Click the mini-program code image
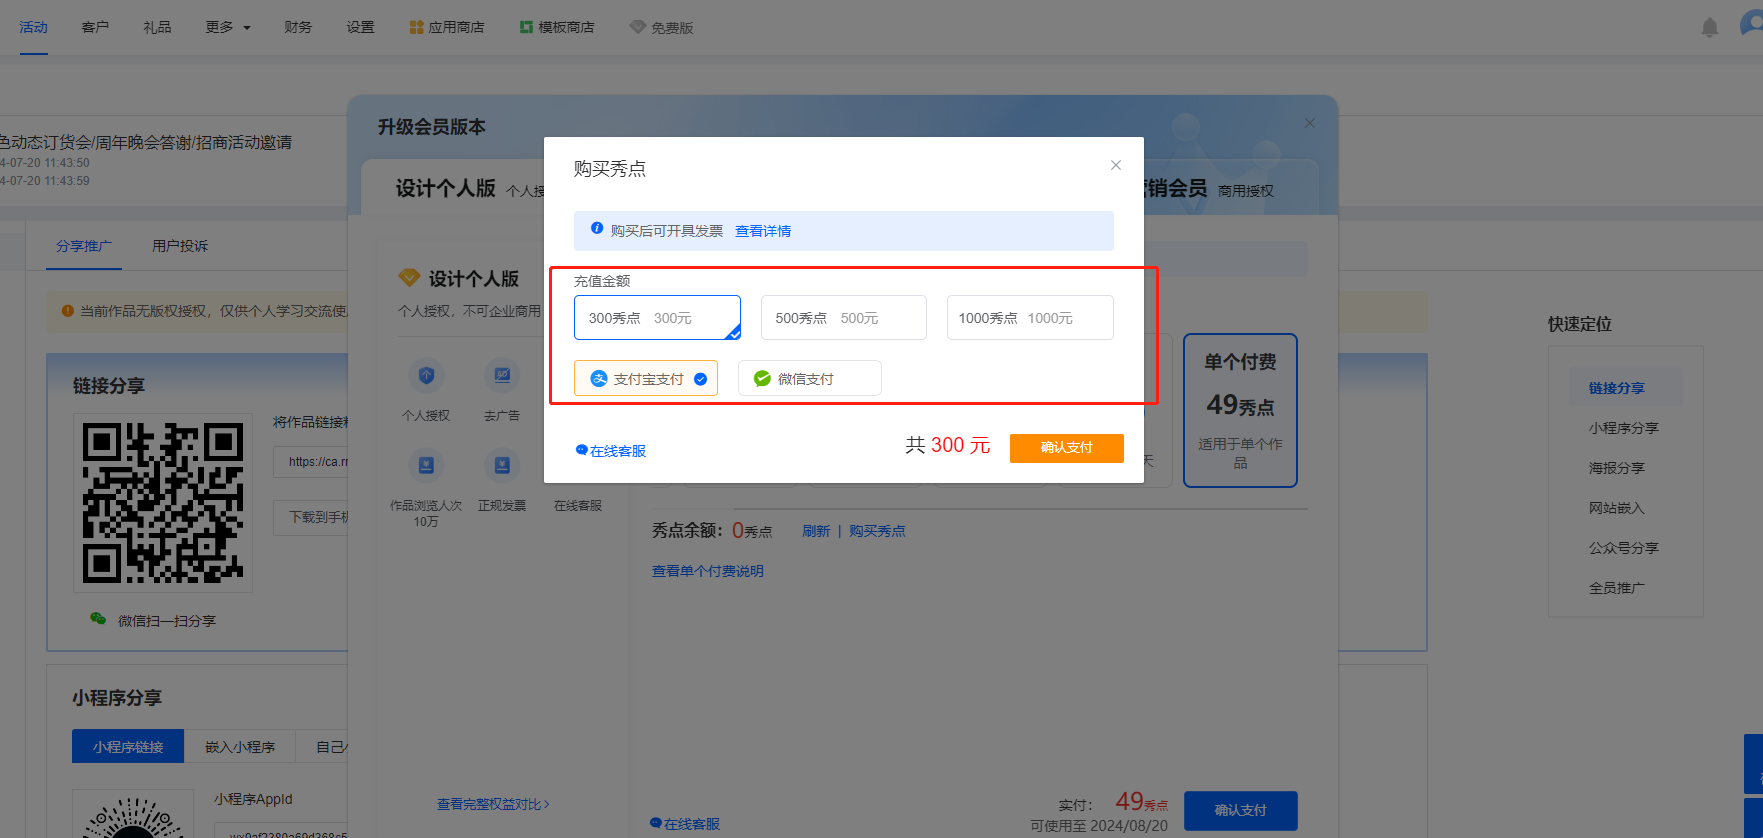 tap(133, 815)
